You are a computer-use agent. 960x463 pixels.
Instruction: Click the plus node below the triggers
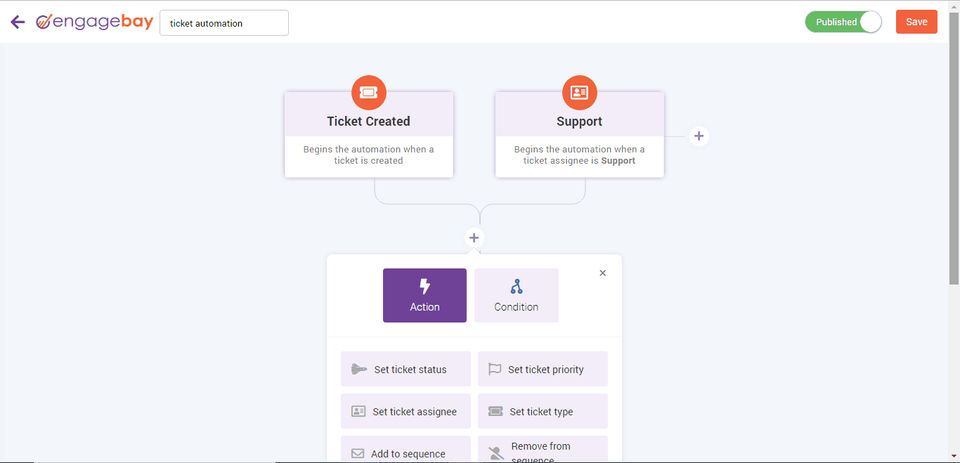(x=474, y=238)
